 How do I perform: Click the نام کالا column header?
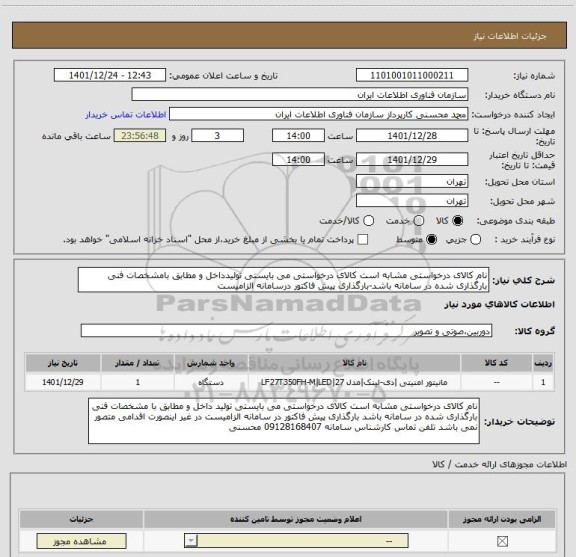click(354, 363)
